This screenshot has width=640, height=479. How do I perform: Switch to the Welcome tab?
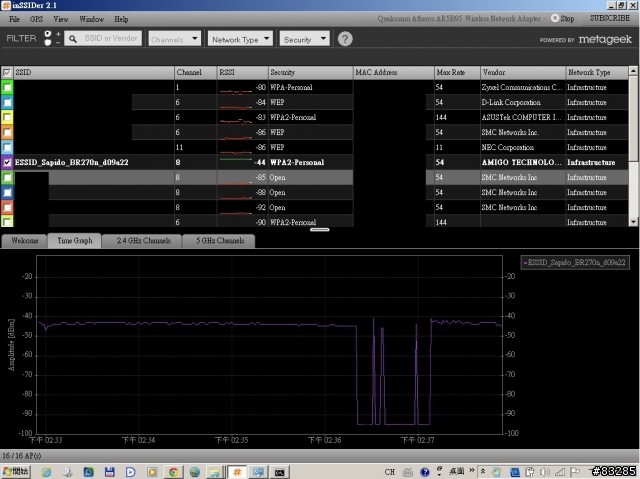[x=24, y=241]
